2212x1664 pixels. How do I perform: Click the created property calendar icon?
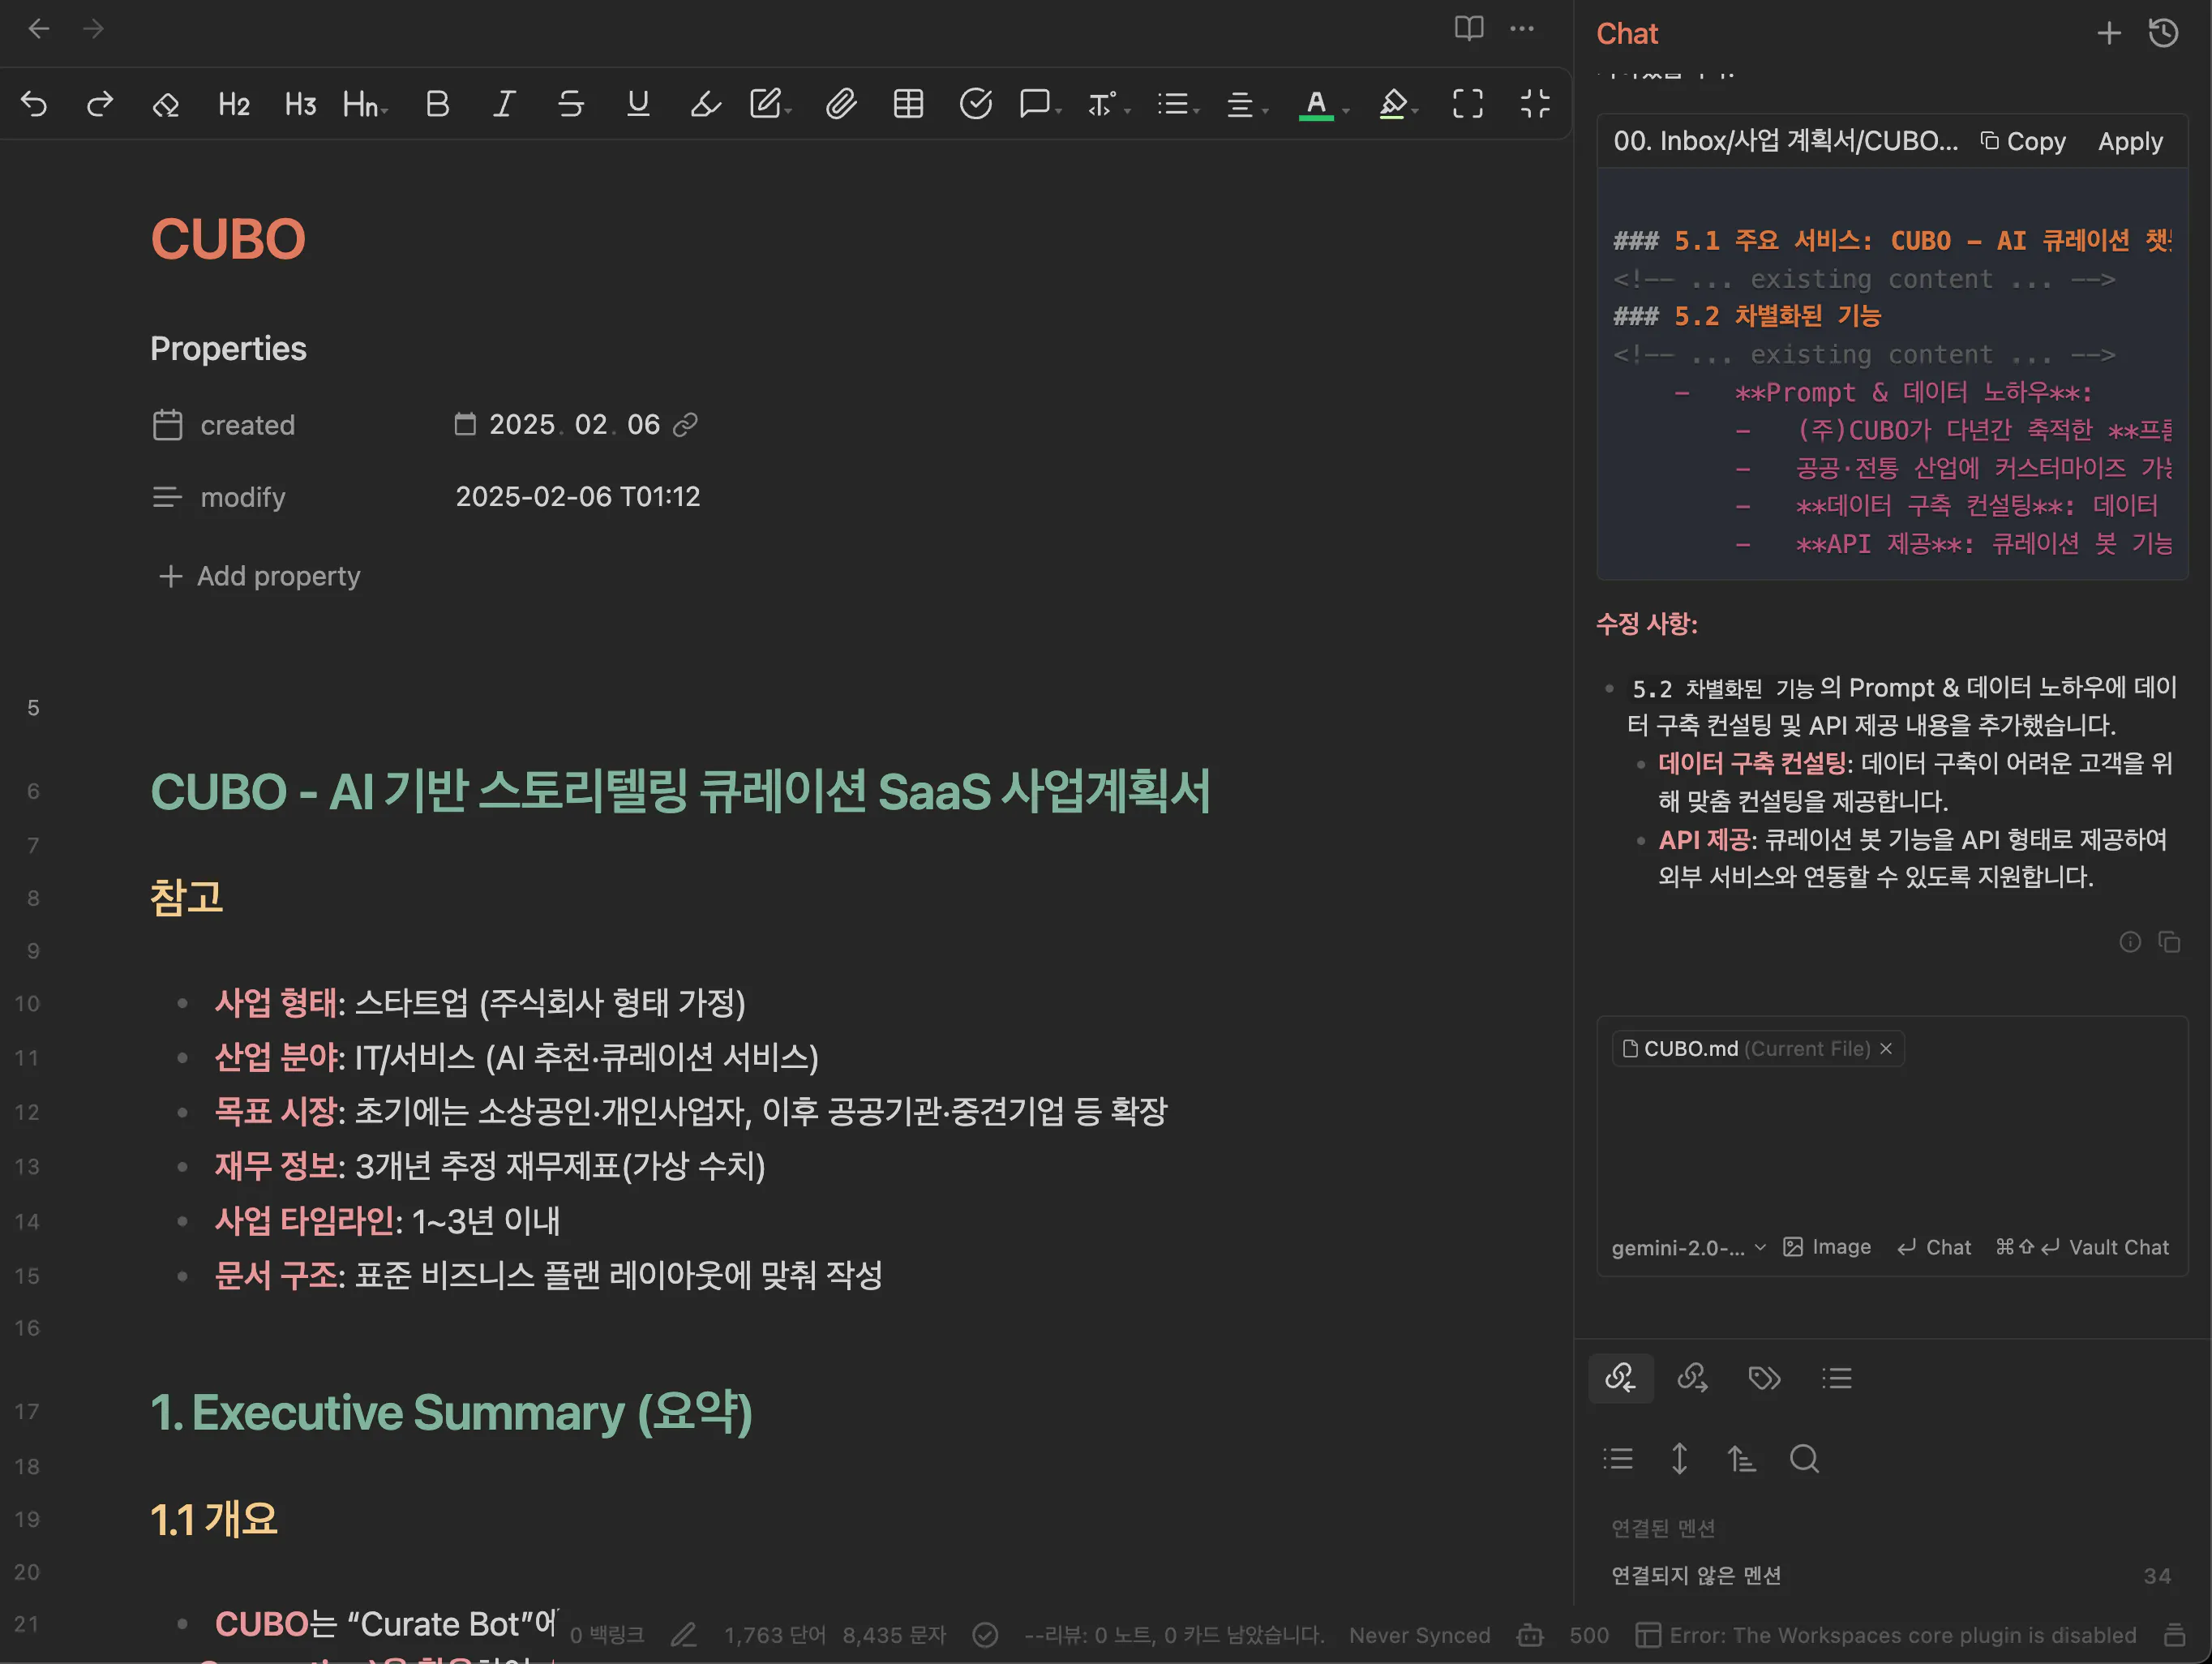coord(167,425)
